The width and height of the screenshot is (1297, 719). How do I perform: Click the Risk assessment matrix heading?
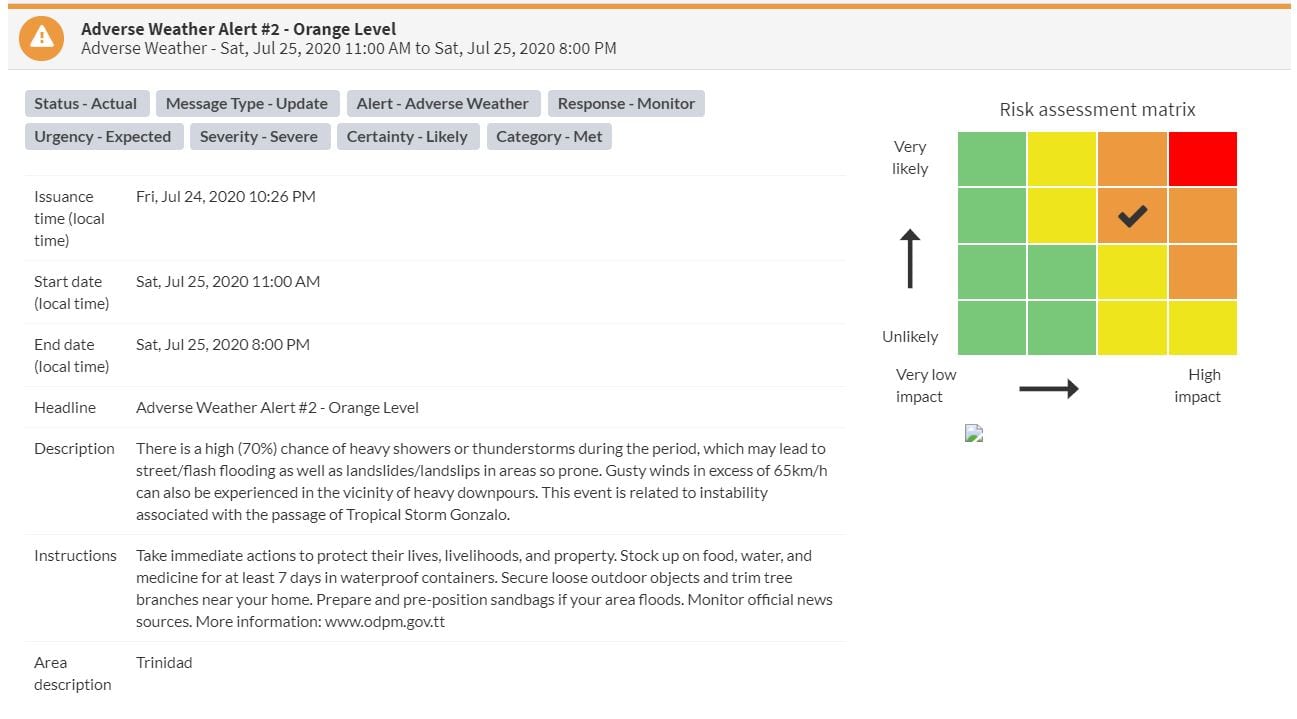1097,110
